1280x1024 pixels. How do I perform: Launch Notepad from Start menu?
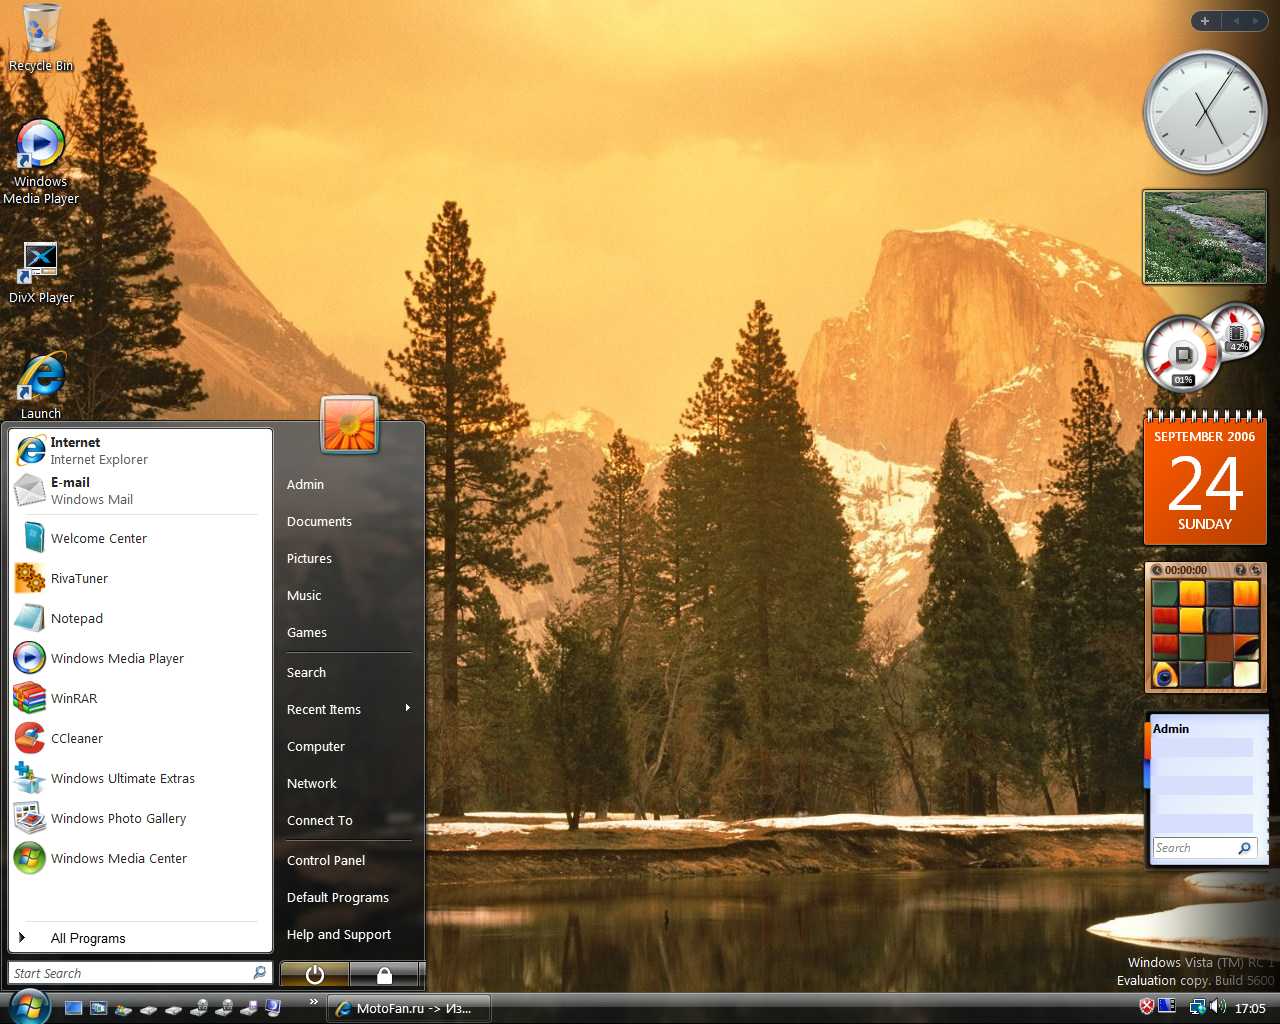142,619
